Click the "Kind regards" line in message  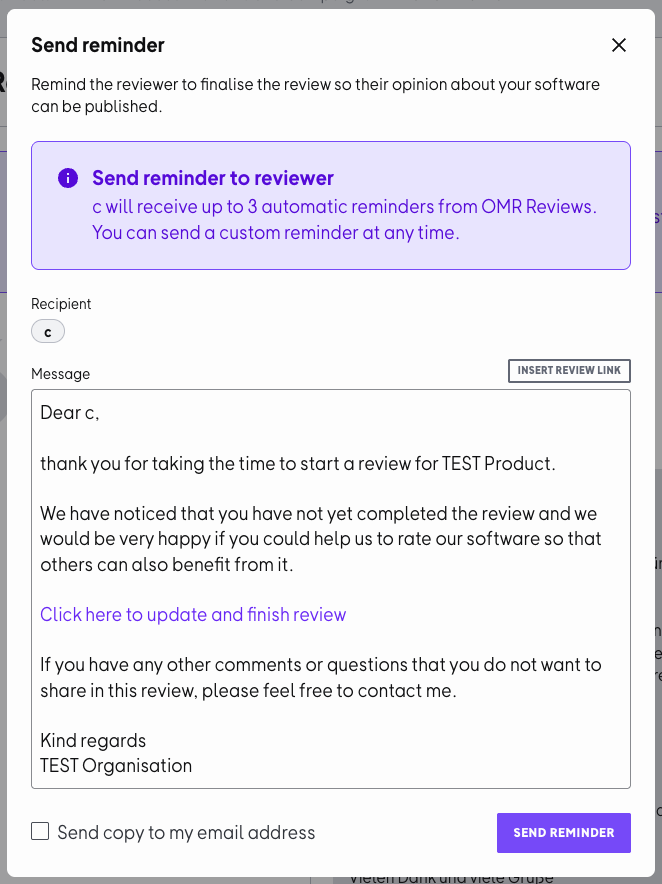[x=93, y=740]
